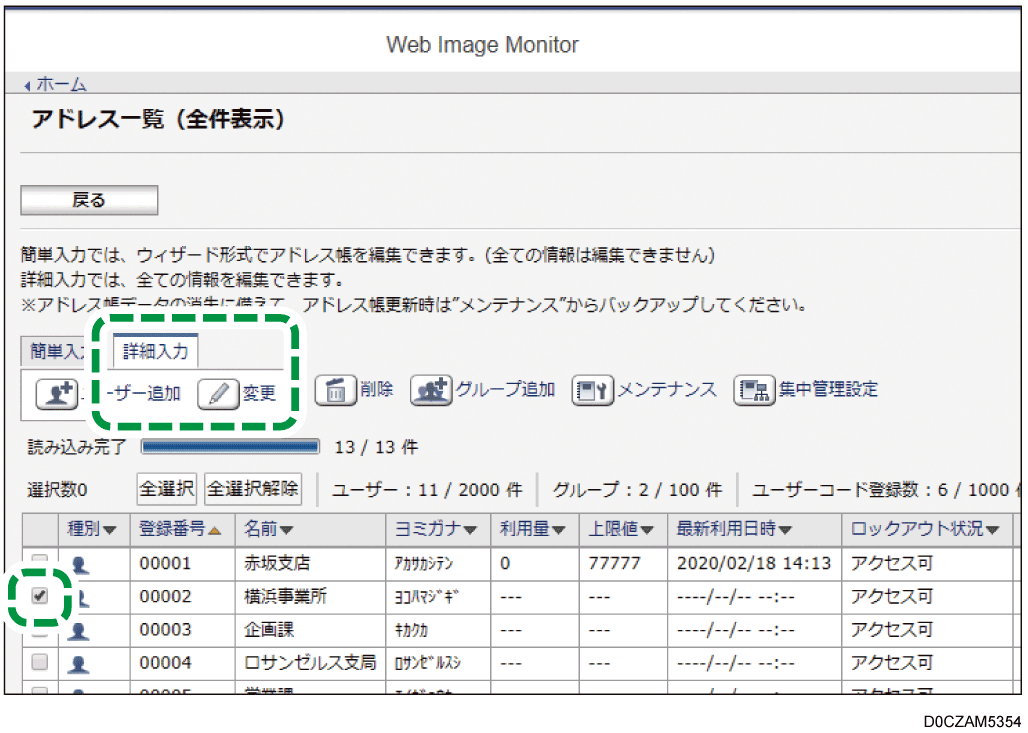Open グループ追加 to add a group
The height and width of the screenshot is (733, 1028).
pyautogui.click(x=432, y=392)
